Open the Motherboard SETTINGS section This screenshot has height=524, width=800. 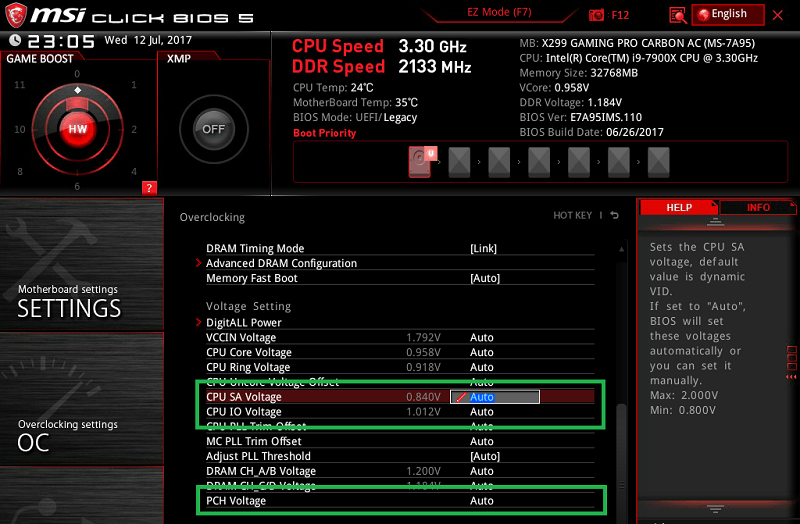pyautogui.click(x=82, y=264)
